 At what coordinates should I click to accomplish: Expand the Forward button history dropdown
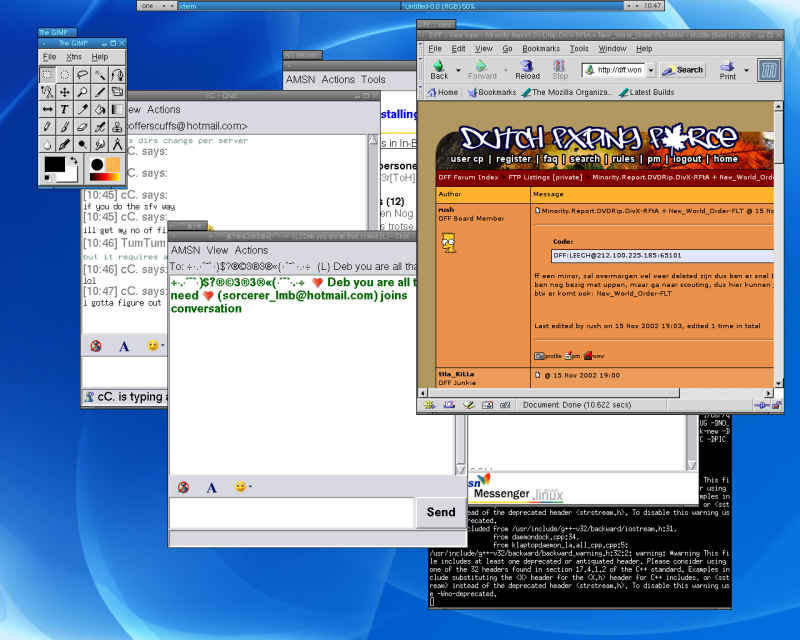click(506, 70)
